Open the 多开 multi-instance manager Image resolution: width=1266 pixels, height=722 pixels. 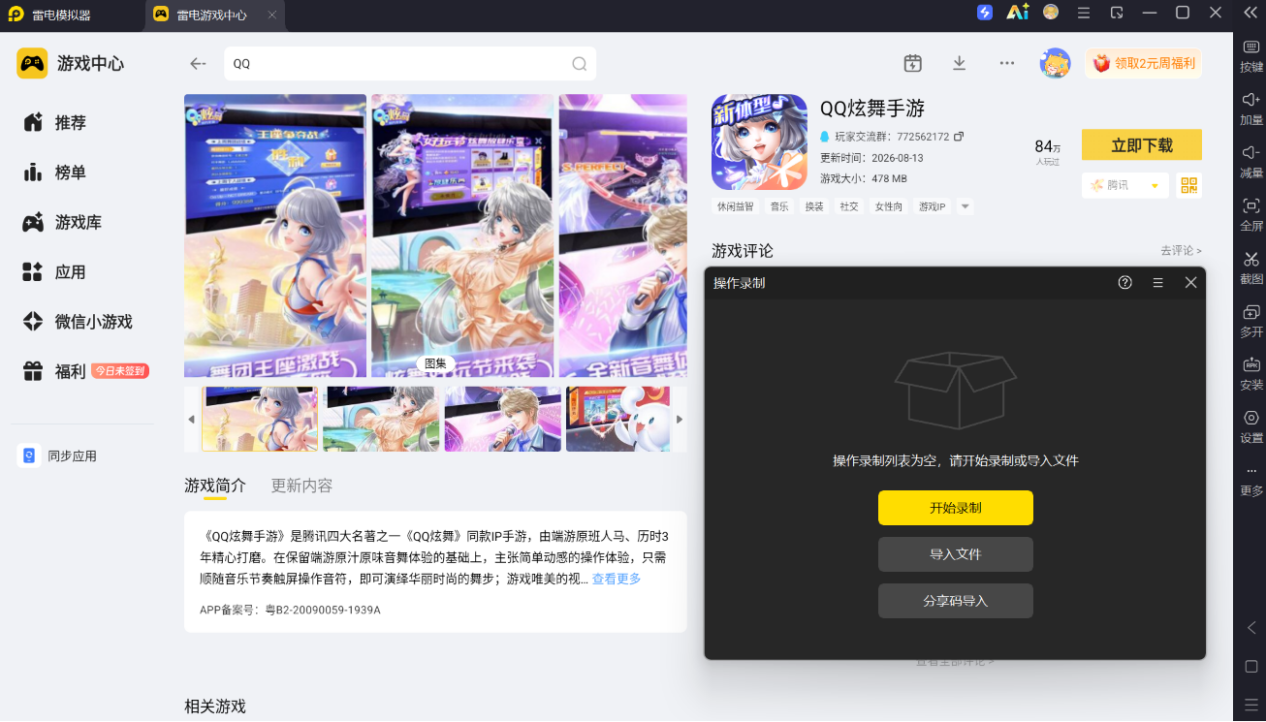[x=1251, y=319]
